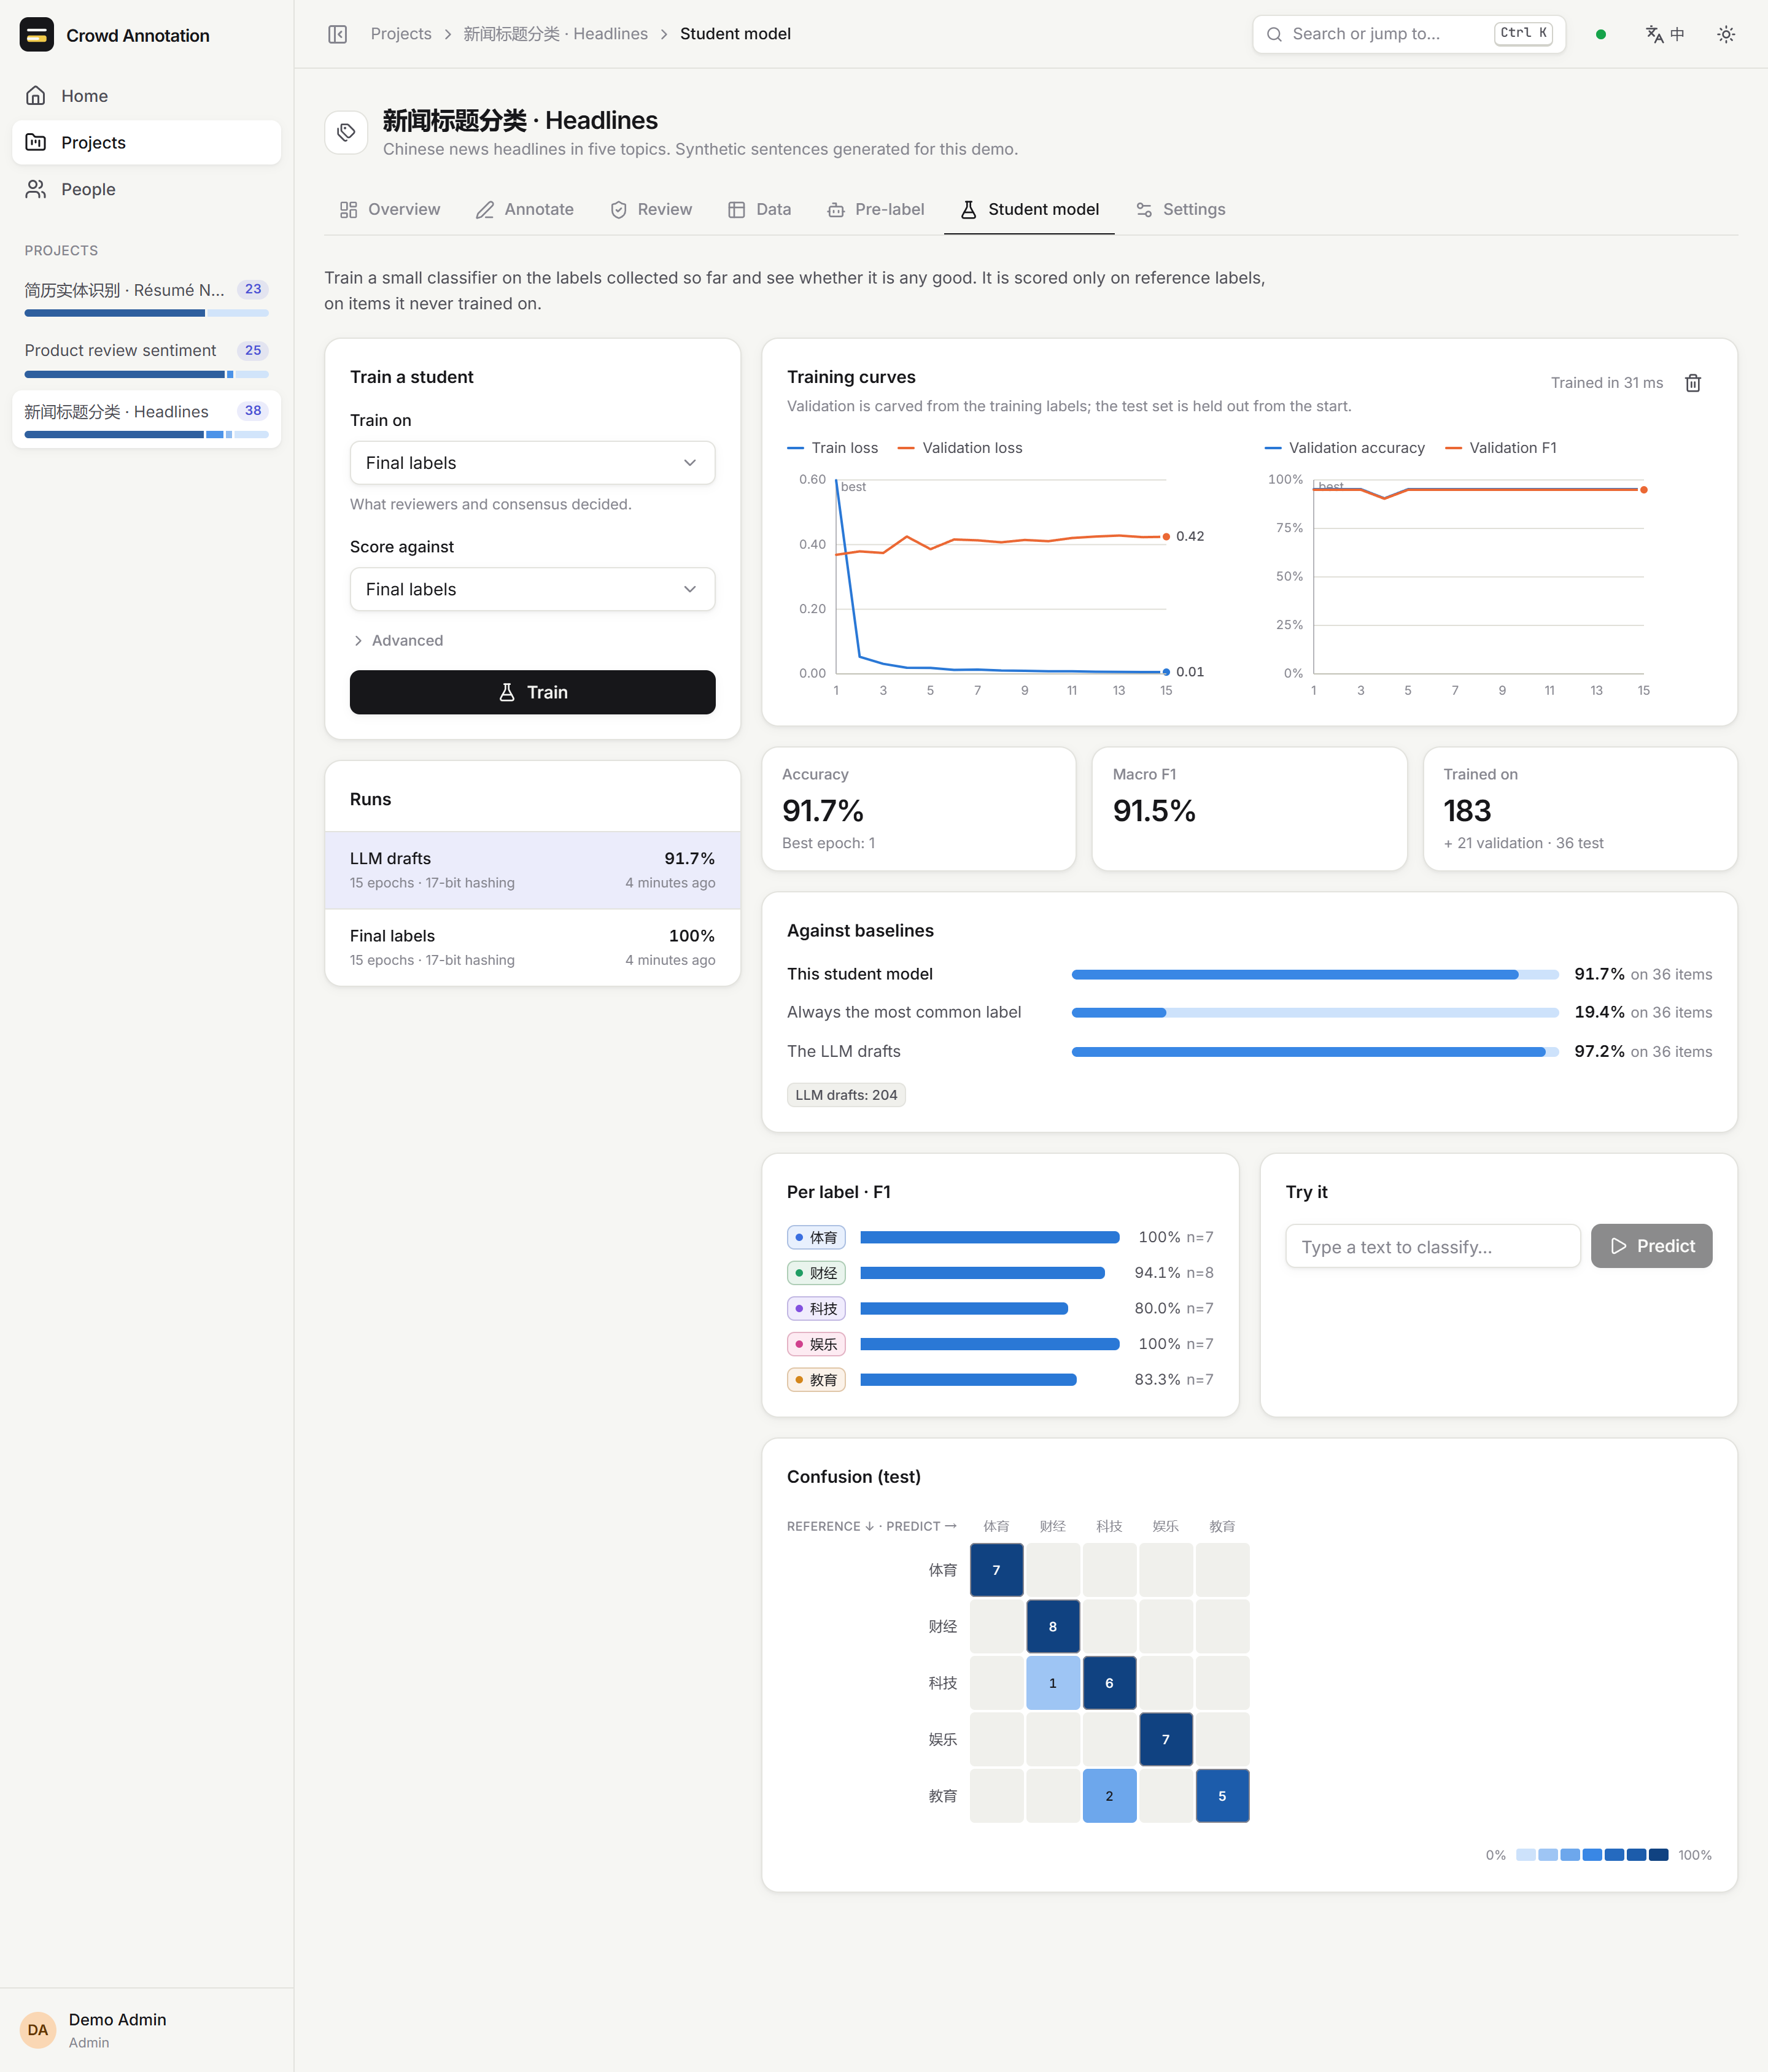The width and height of the screenshot is (1768, 2072).
Task: Open the Data tab
Action: point(760,210)
